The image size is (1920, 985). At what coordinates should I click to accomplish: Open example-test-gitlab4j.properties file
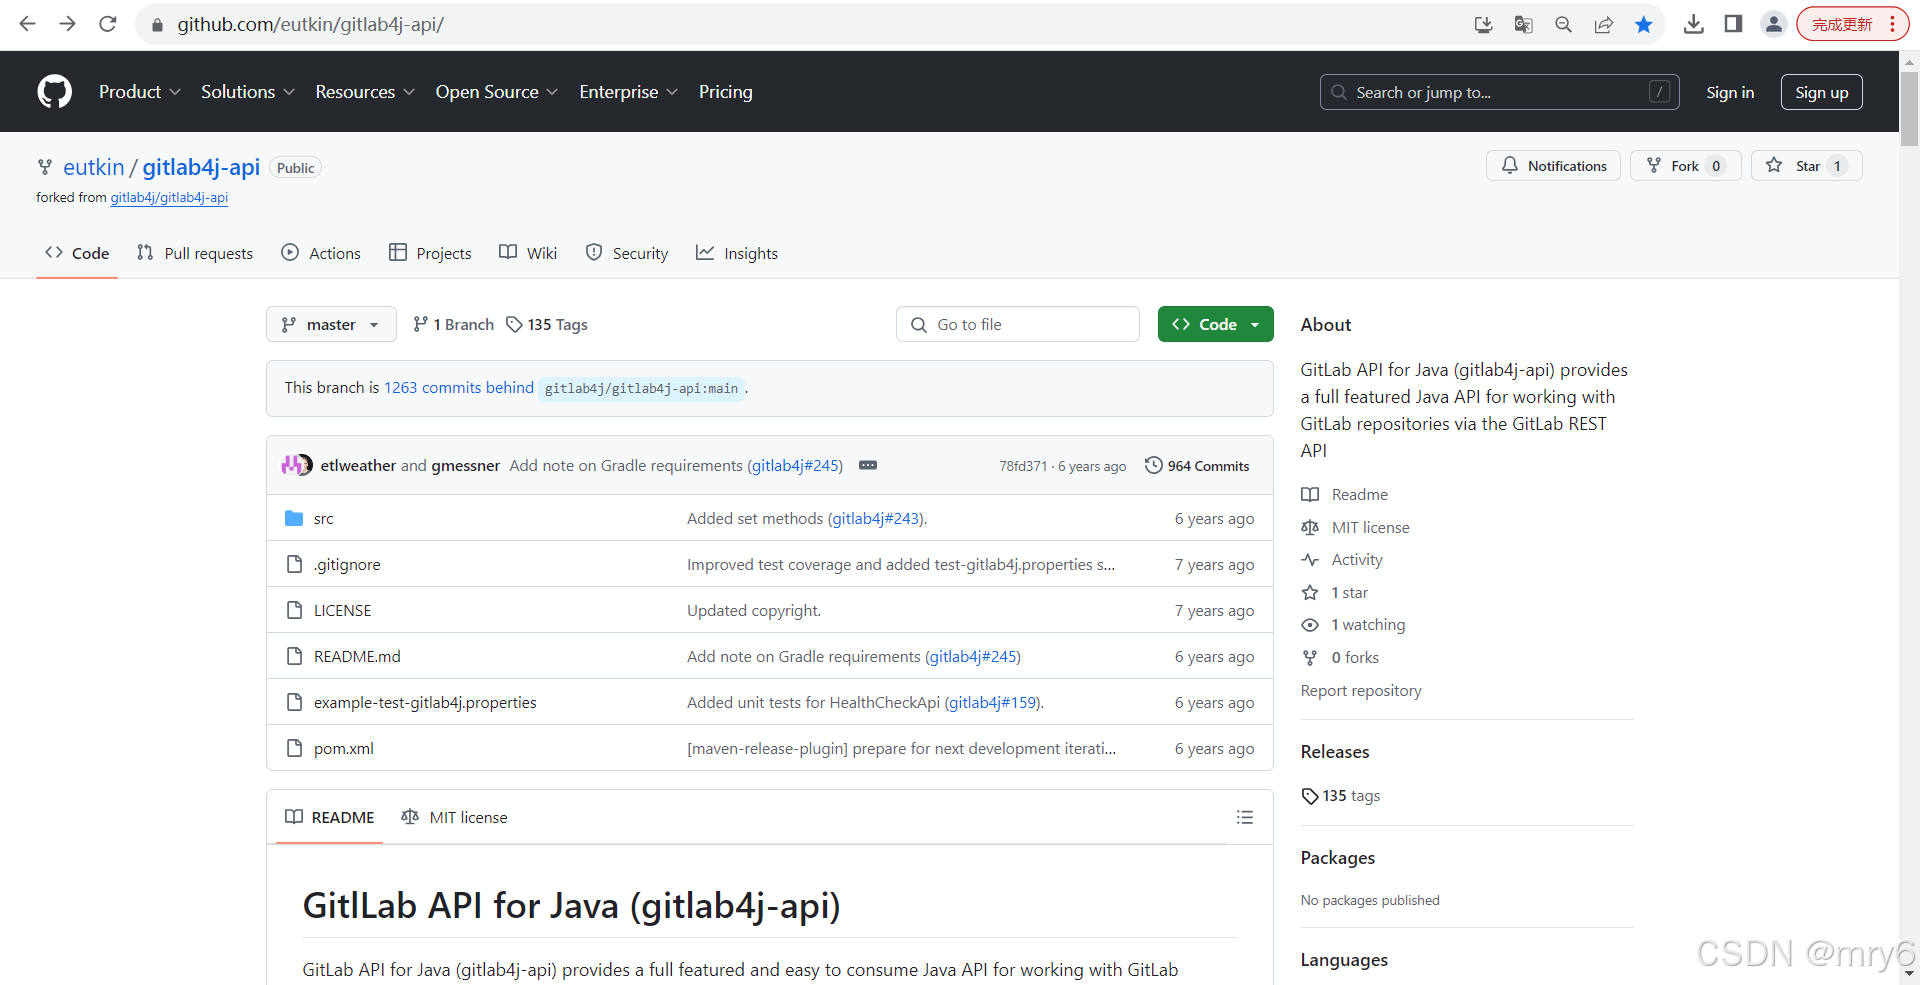425,702
